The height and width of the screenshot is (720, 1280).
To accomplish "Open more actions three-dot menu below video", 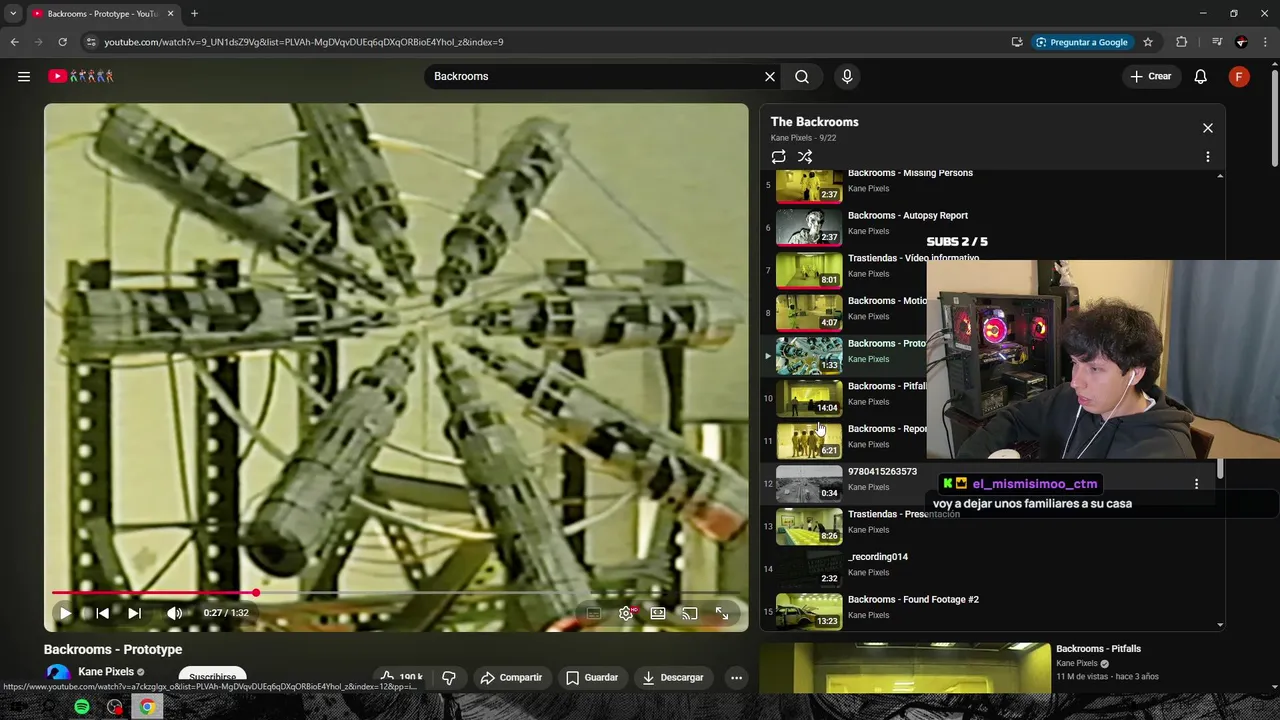I will [736, 677].
